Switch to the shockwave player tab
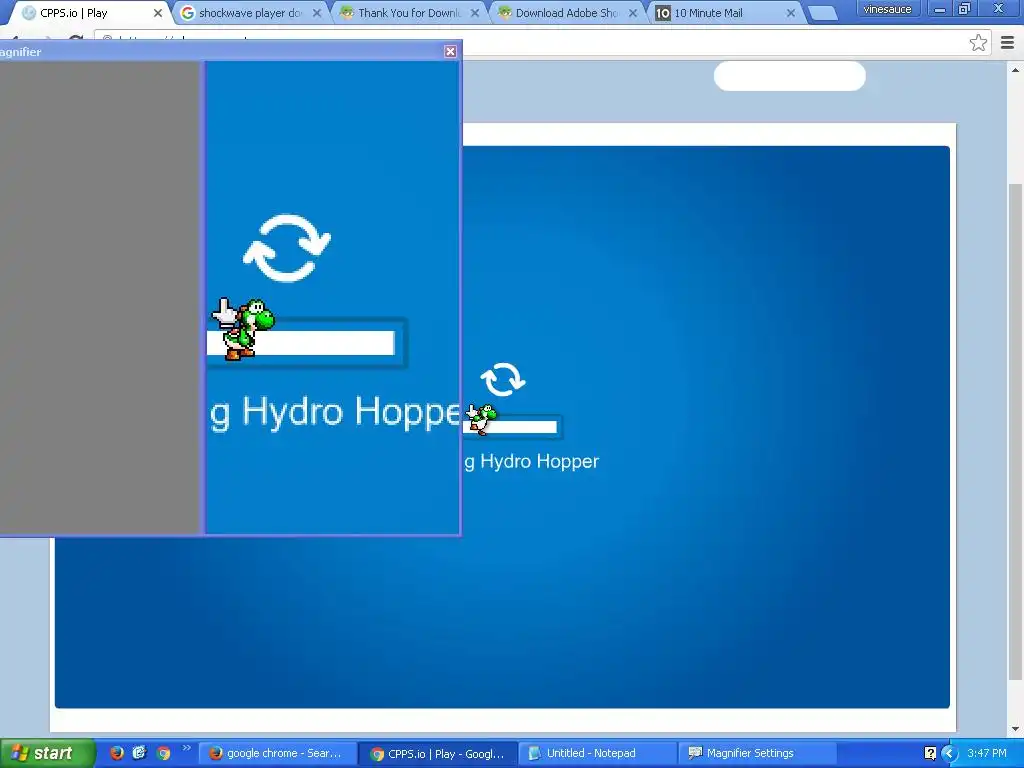The width and height of the screenshot is (1024, 768). (x=250, y=13)
